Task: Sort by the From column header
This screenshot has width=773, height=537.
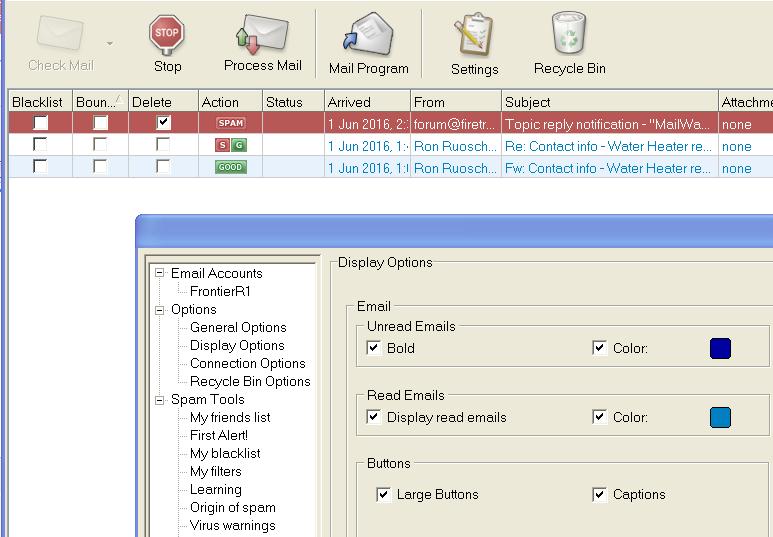Action: 456,102
